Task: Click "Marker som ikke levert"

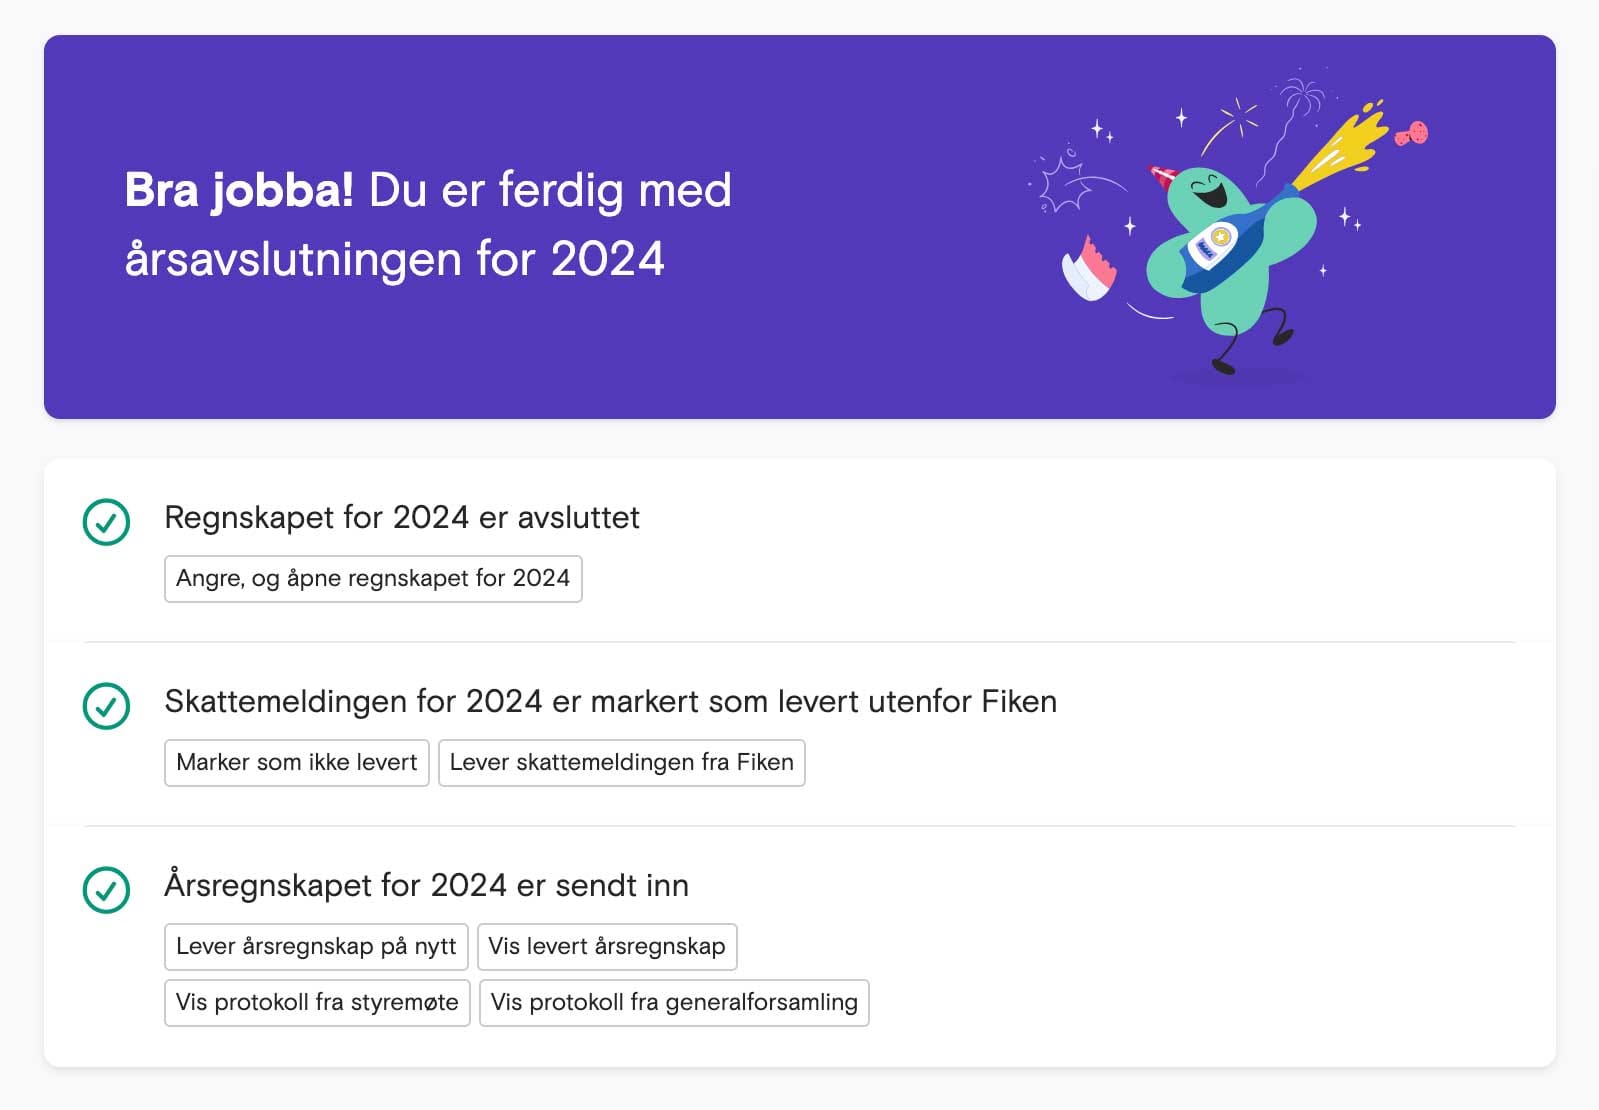Action: [x=296, y=762]
